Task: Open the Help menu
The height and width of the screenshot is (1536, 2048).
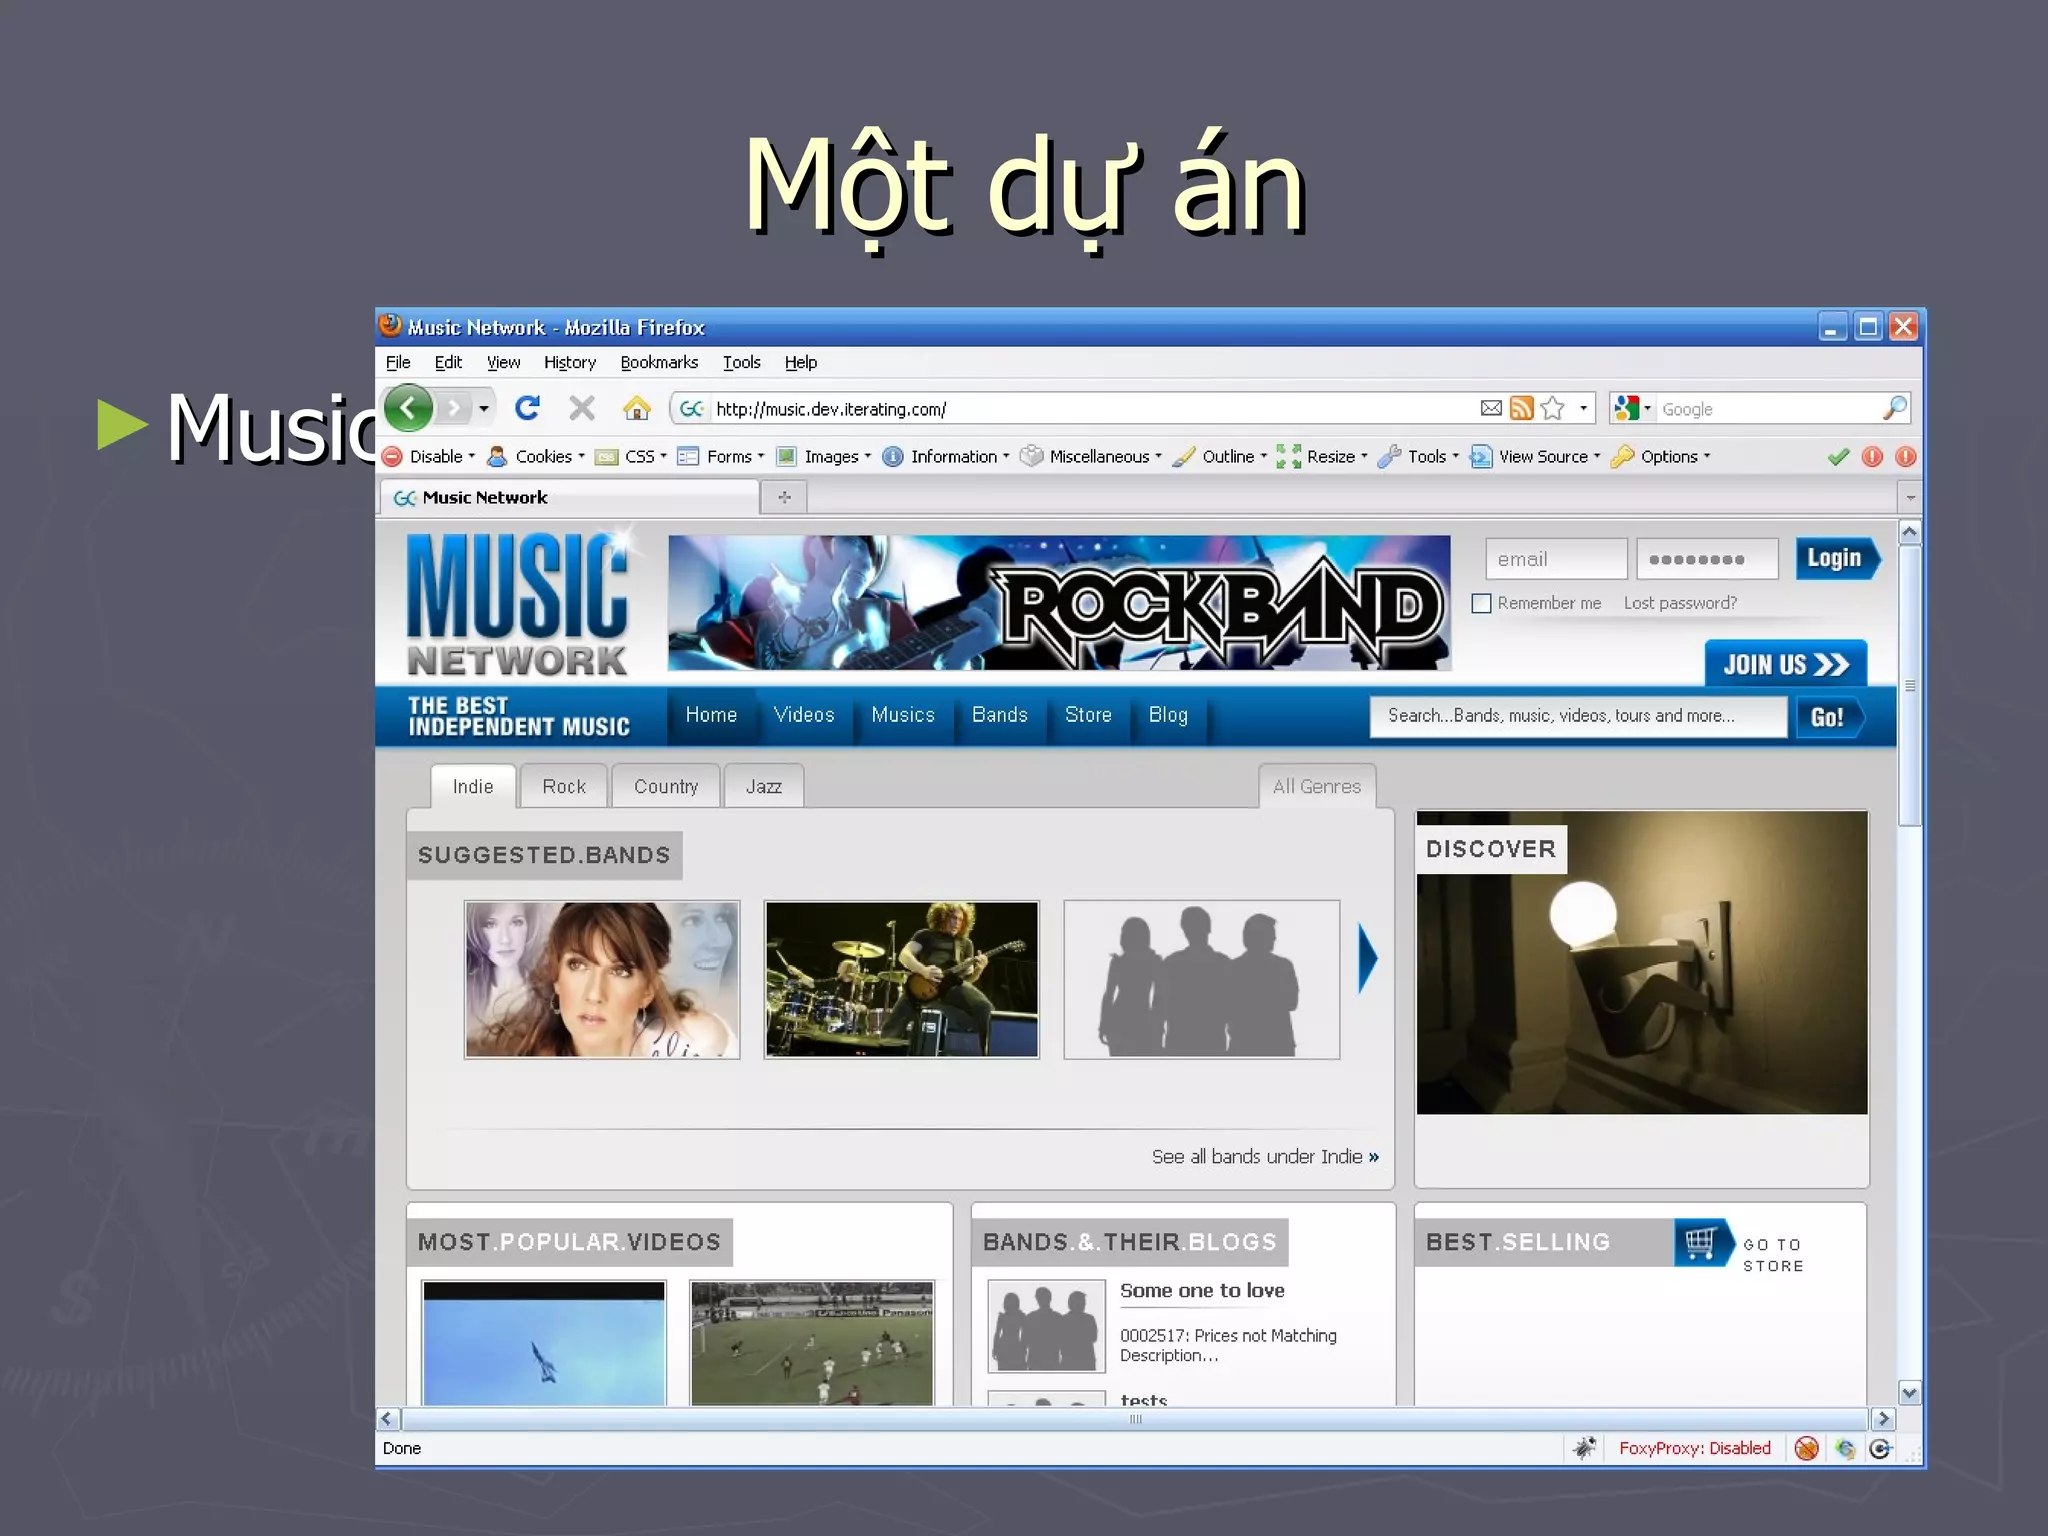Action: click(x=801, y=362)
